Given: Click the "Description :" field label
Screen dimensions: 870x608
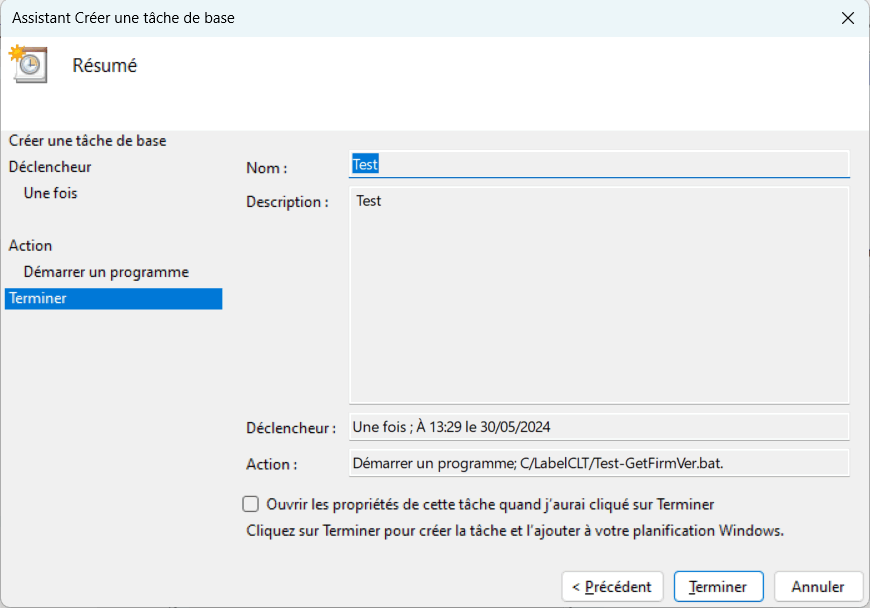Looking at the screenshot, I should [287, 202].
